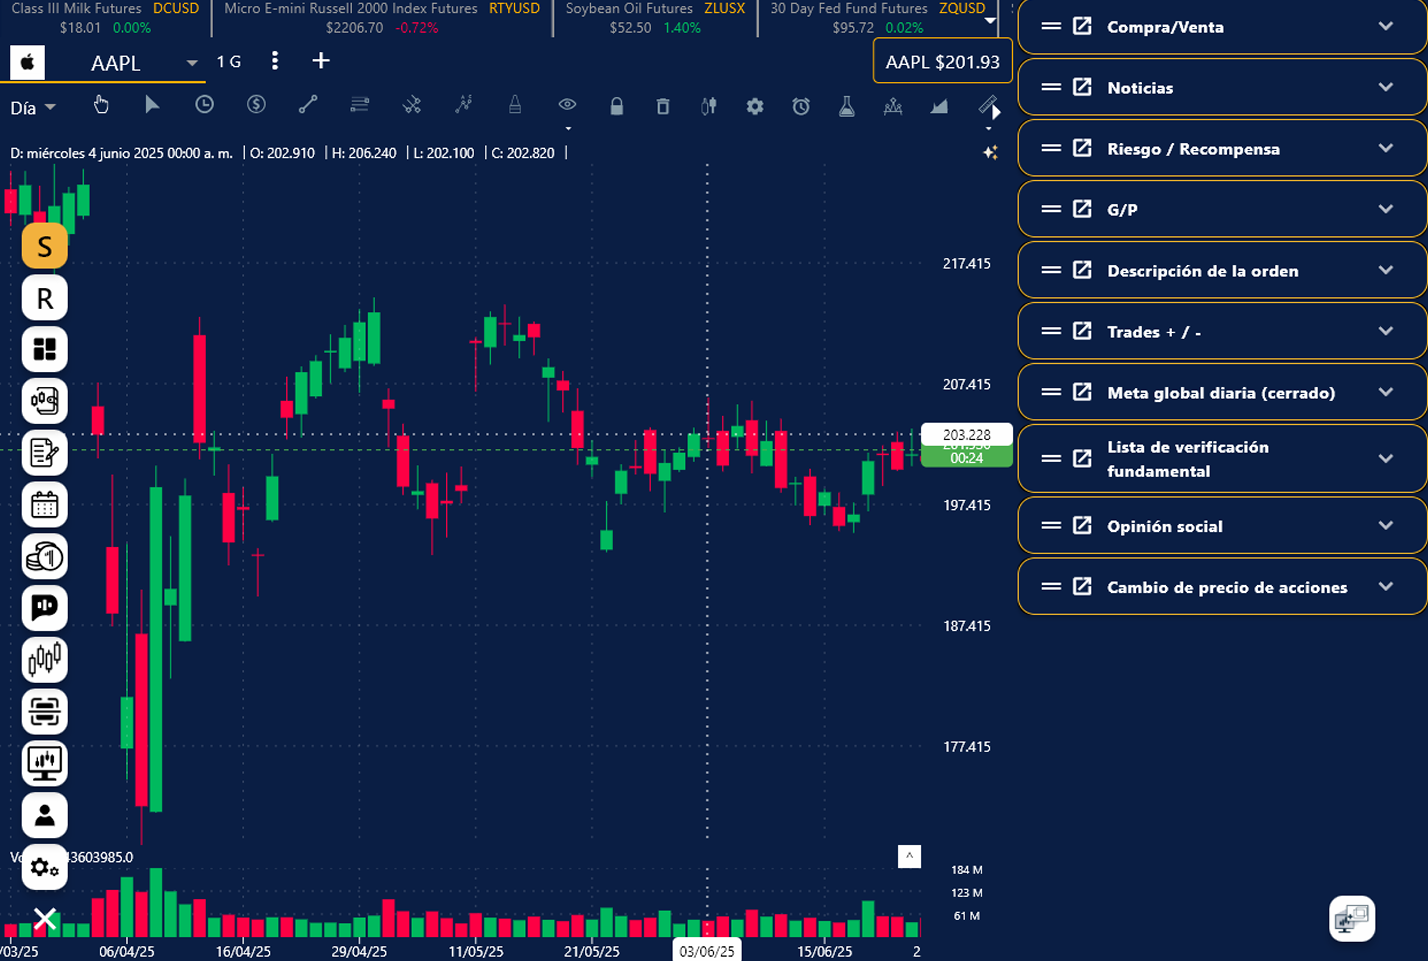The height and width of the screenshot is (961, 1428).
Task: Click the dollar sign toolbar icon
Action: [x=256, y=105]
